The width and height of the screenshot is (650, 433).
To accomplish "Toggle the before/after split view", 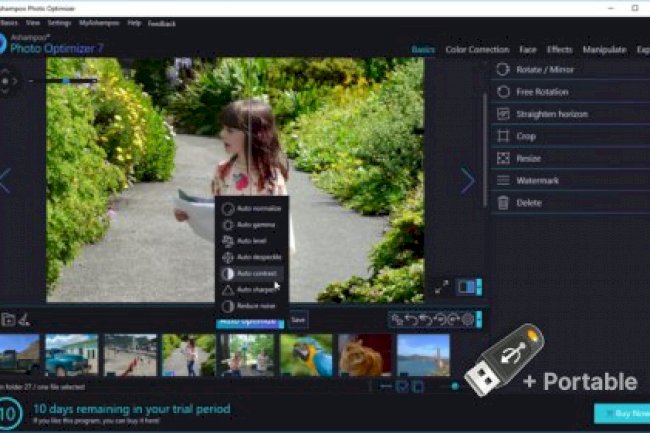I will click(x=467, y=287).
